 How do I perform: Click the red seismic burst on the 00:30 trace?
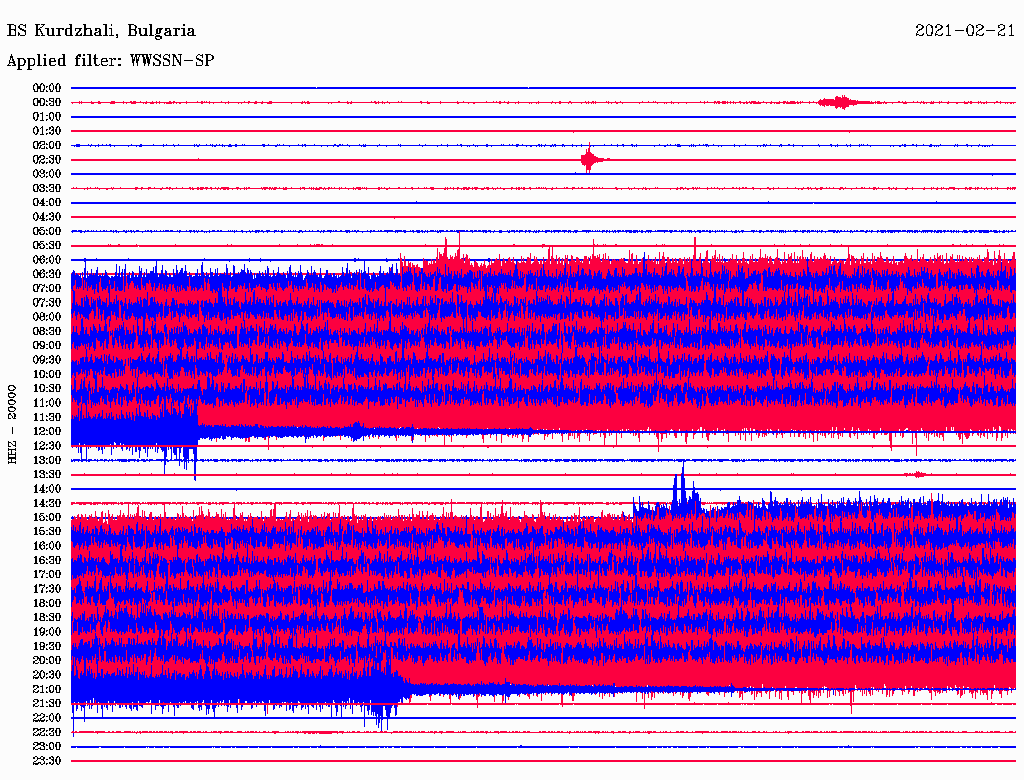point(840,102)
